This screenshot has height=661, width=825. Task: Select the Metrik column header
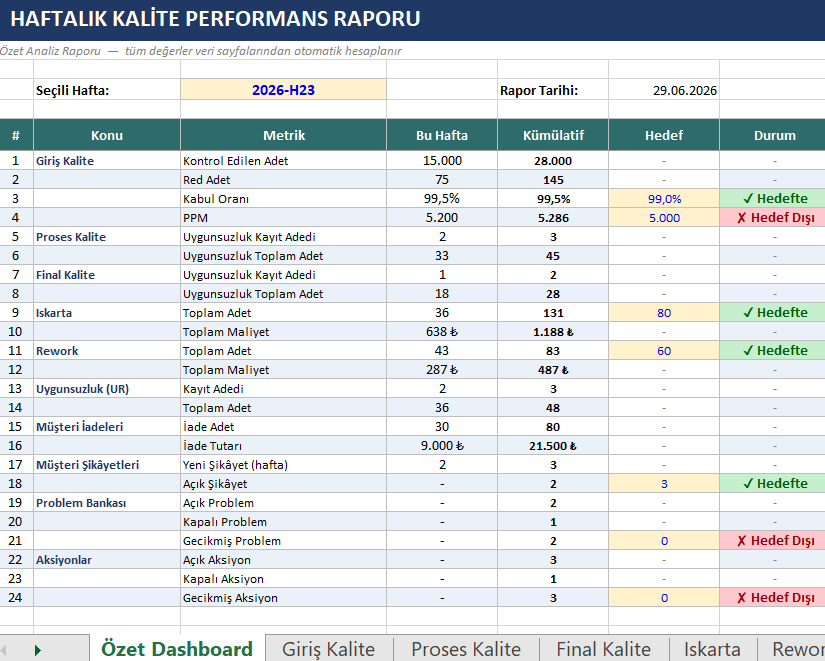coord(284,135)
